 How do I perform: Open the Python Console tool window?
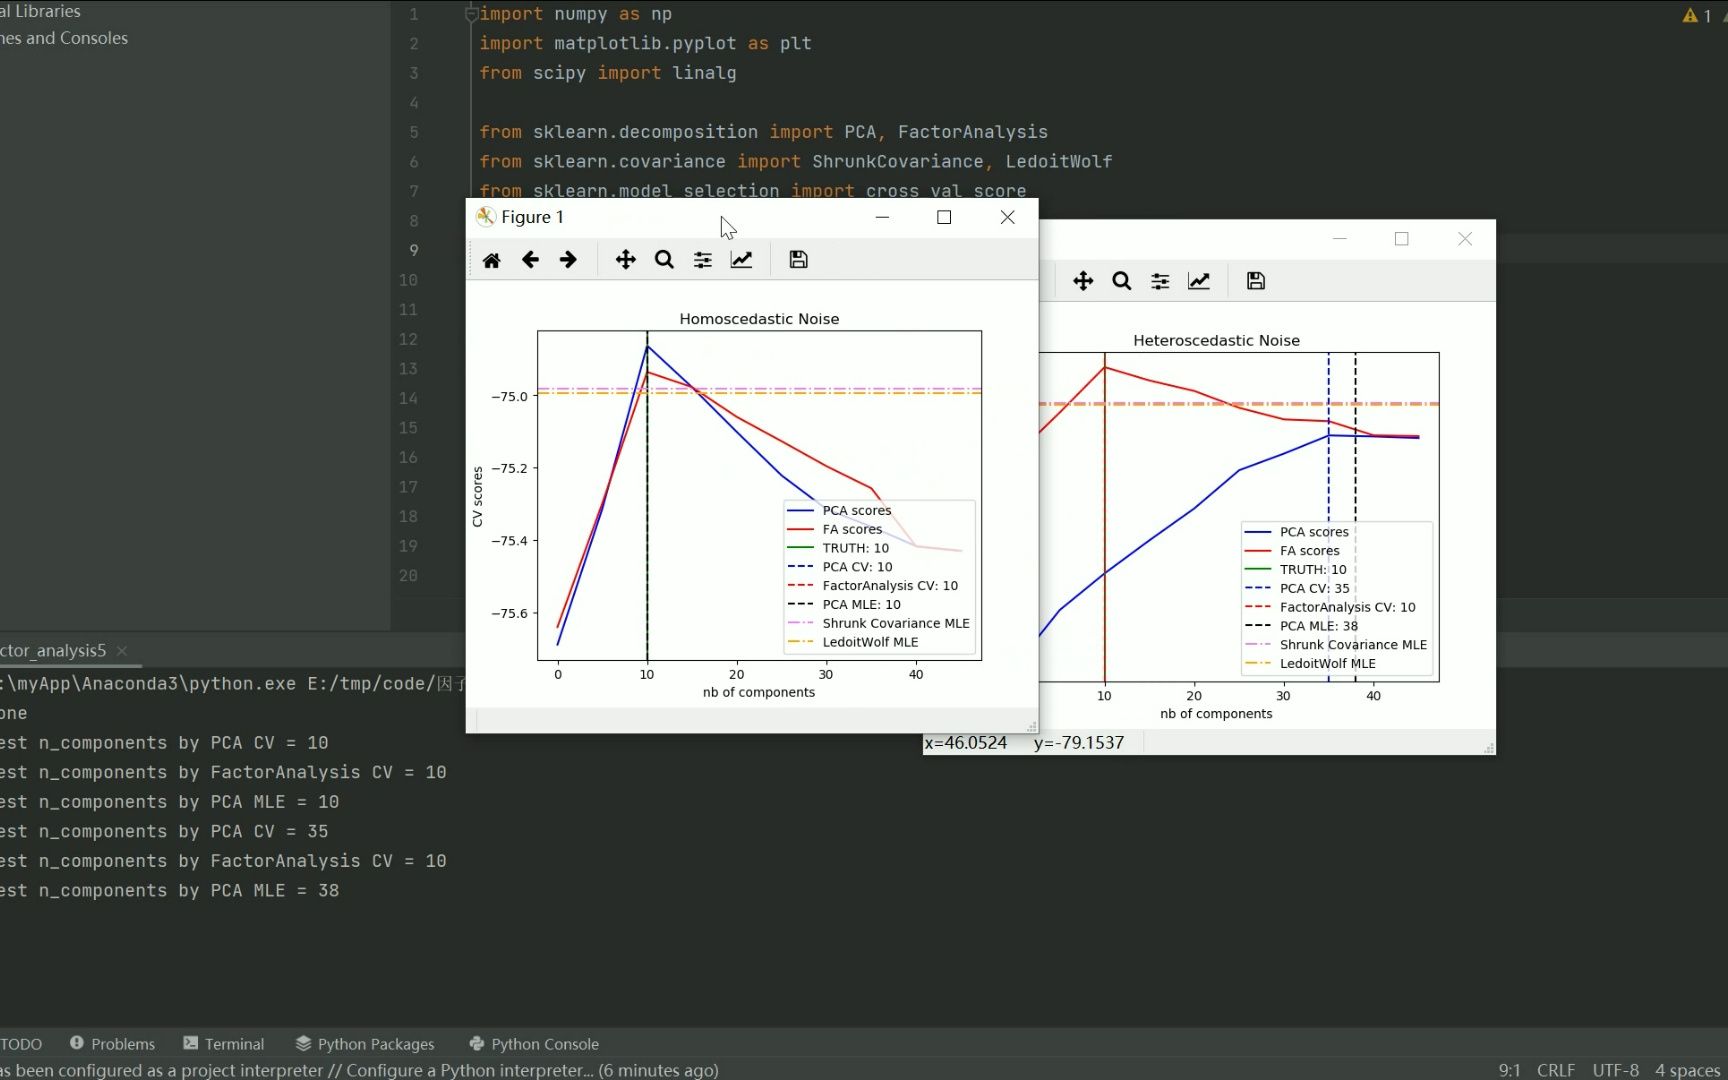pos(534,1044)
